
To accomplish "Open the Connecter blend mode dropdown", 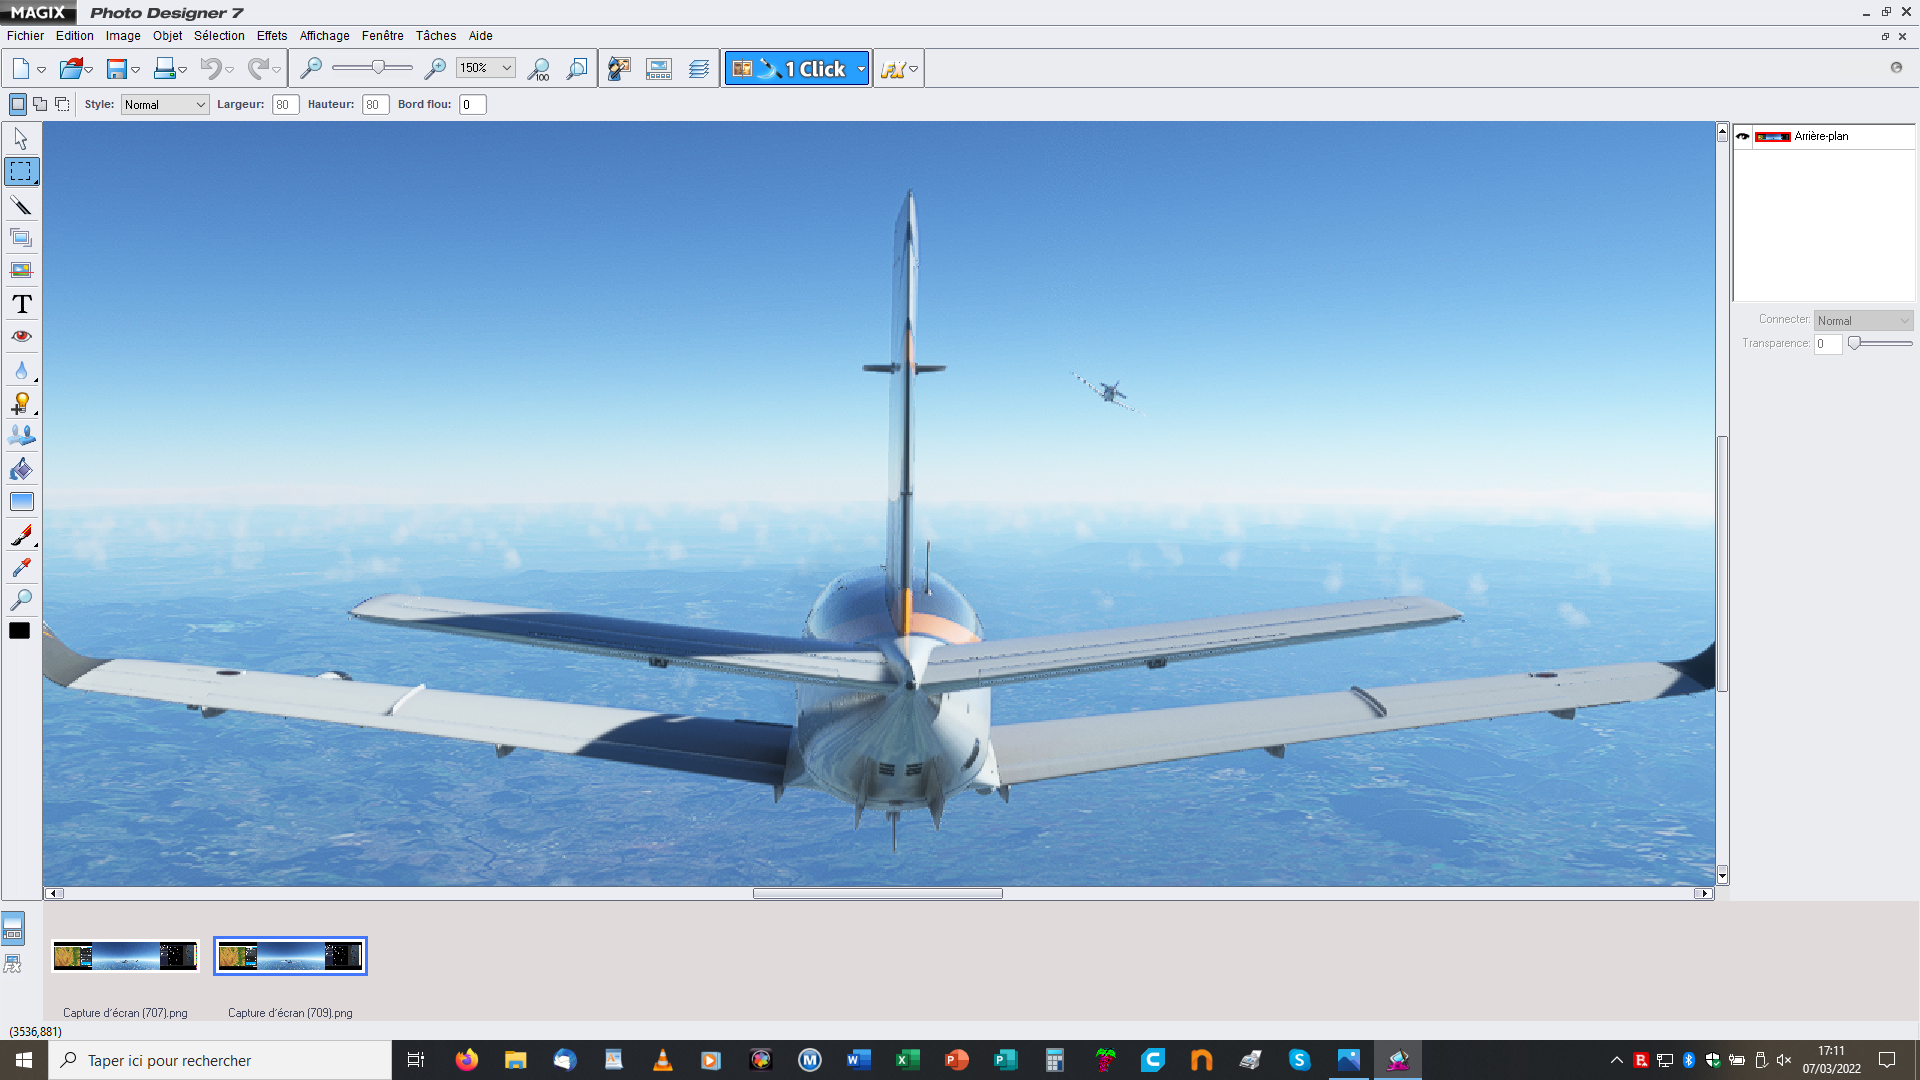I will point(1863,320).
